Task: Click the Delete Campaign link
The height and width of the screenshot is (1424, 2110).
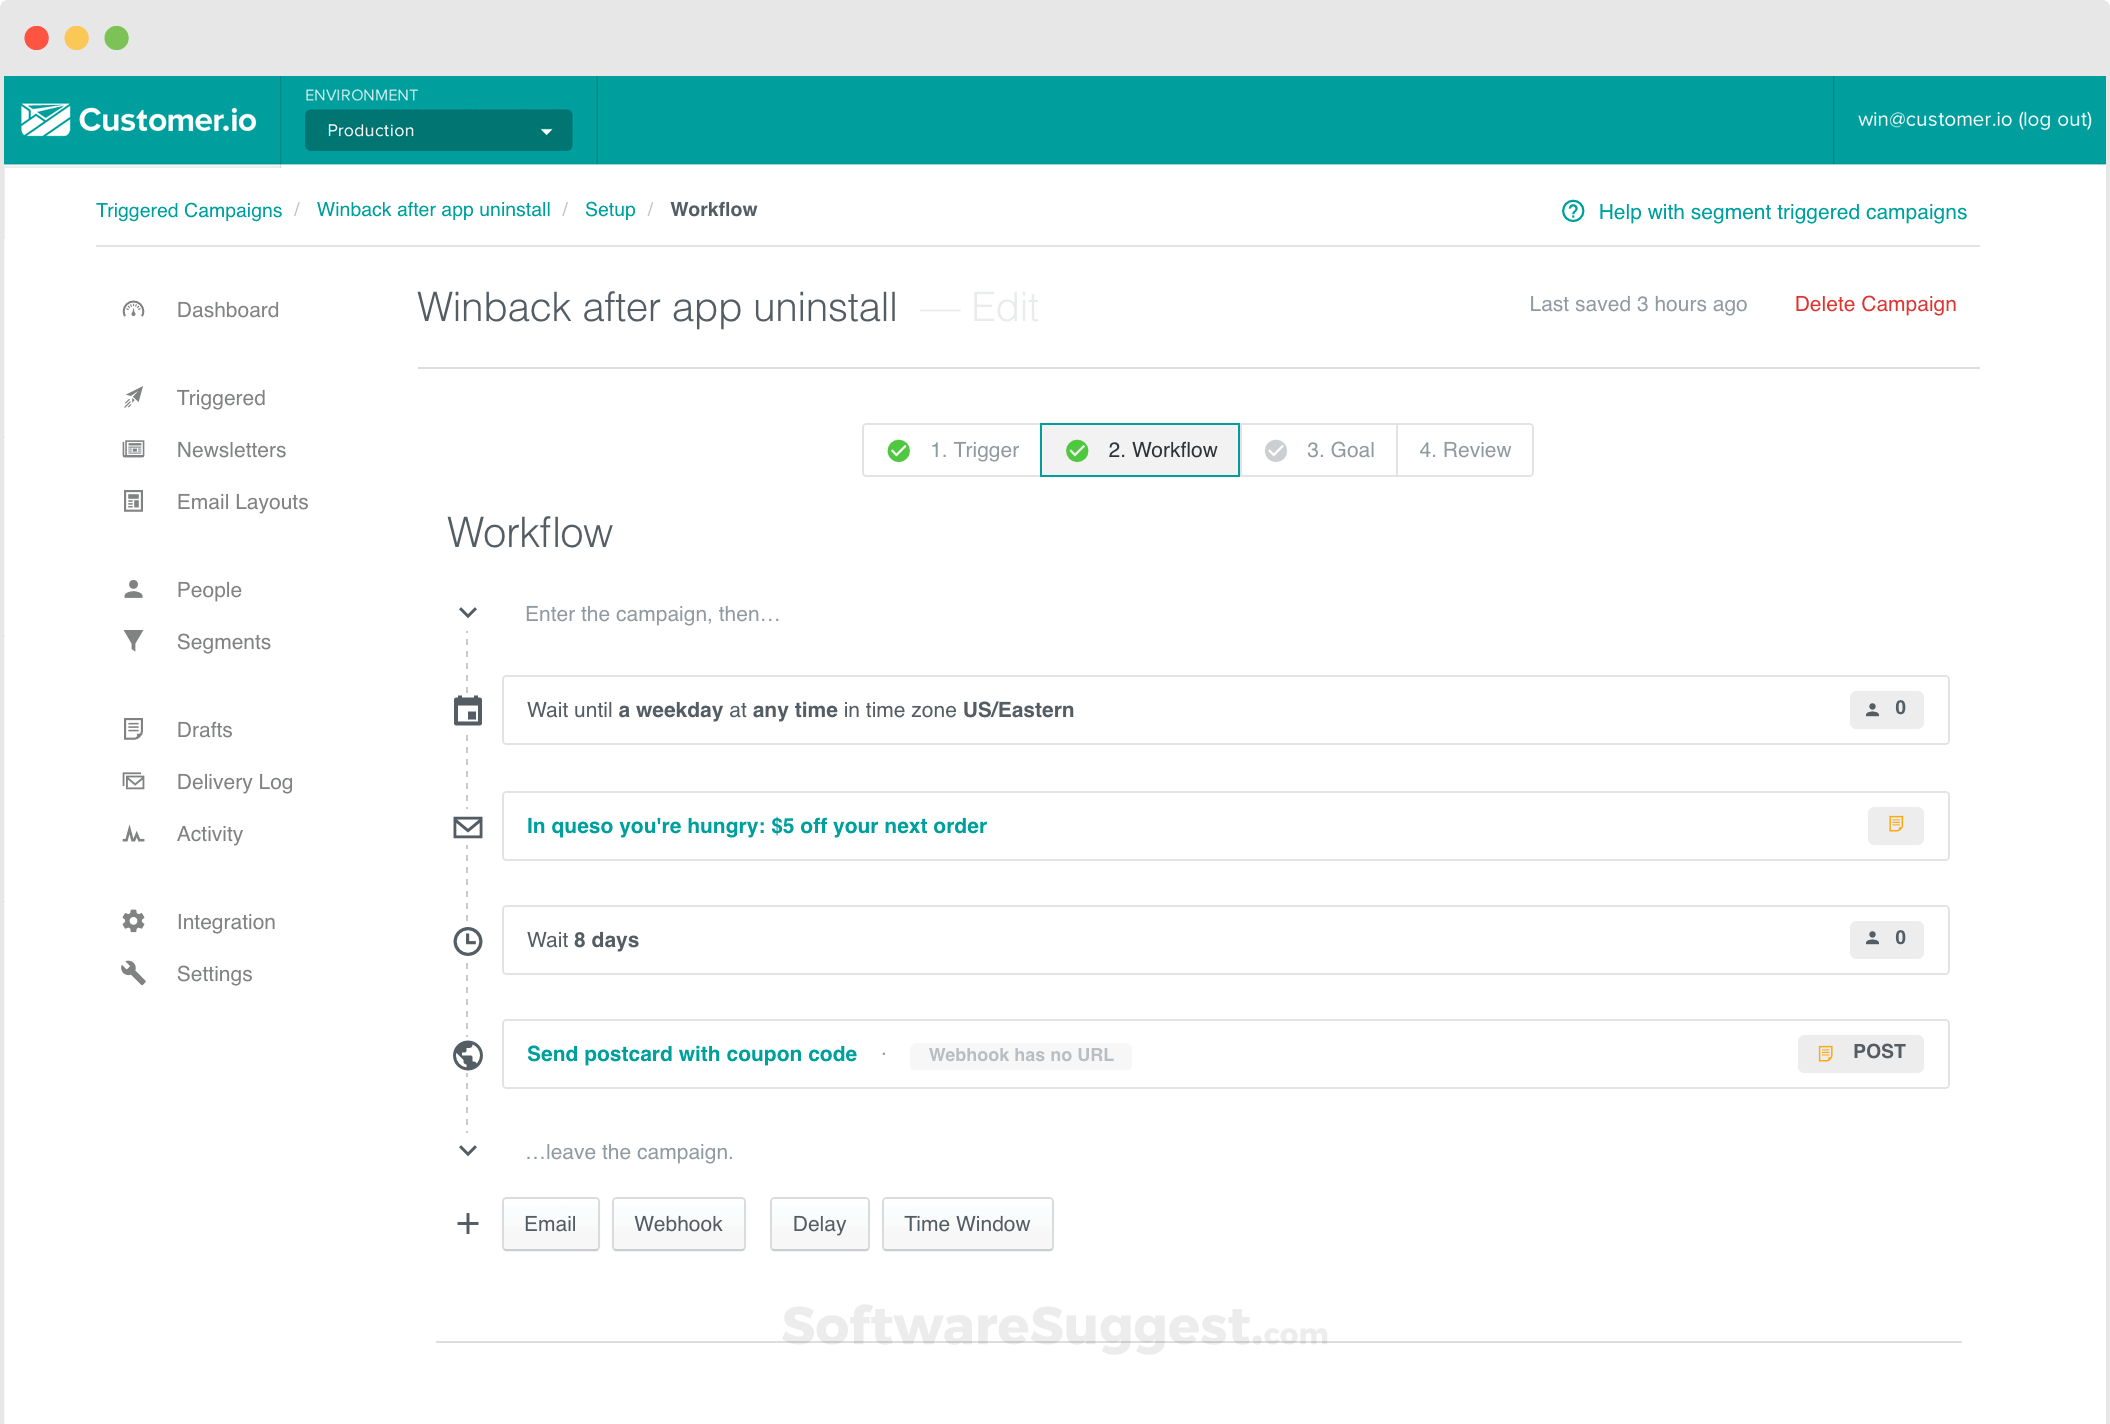Action: tap(1874, 304)
